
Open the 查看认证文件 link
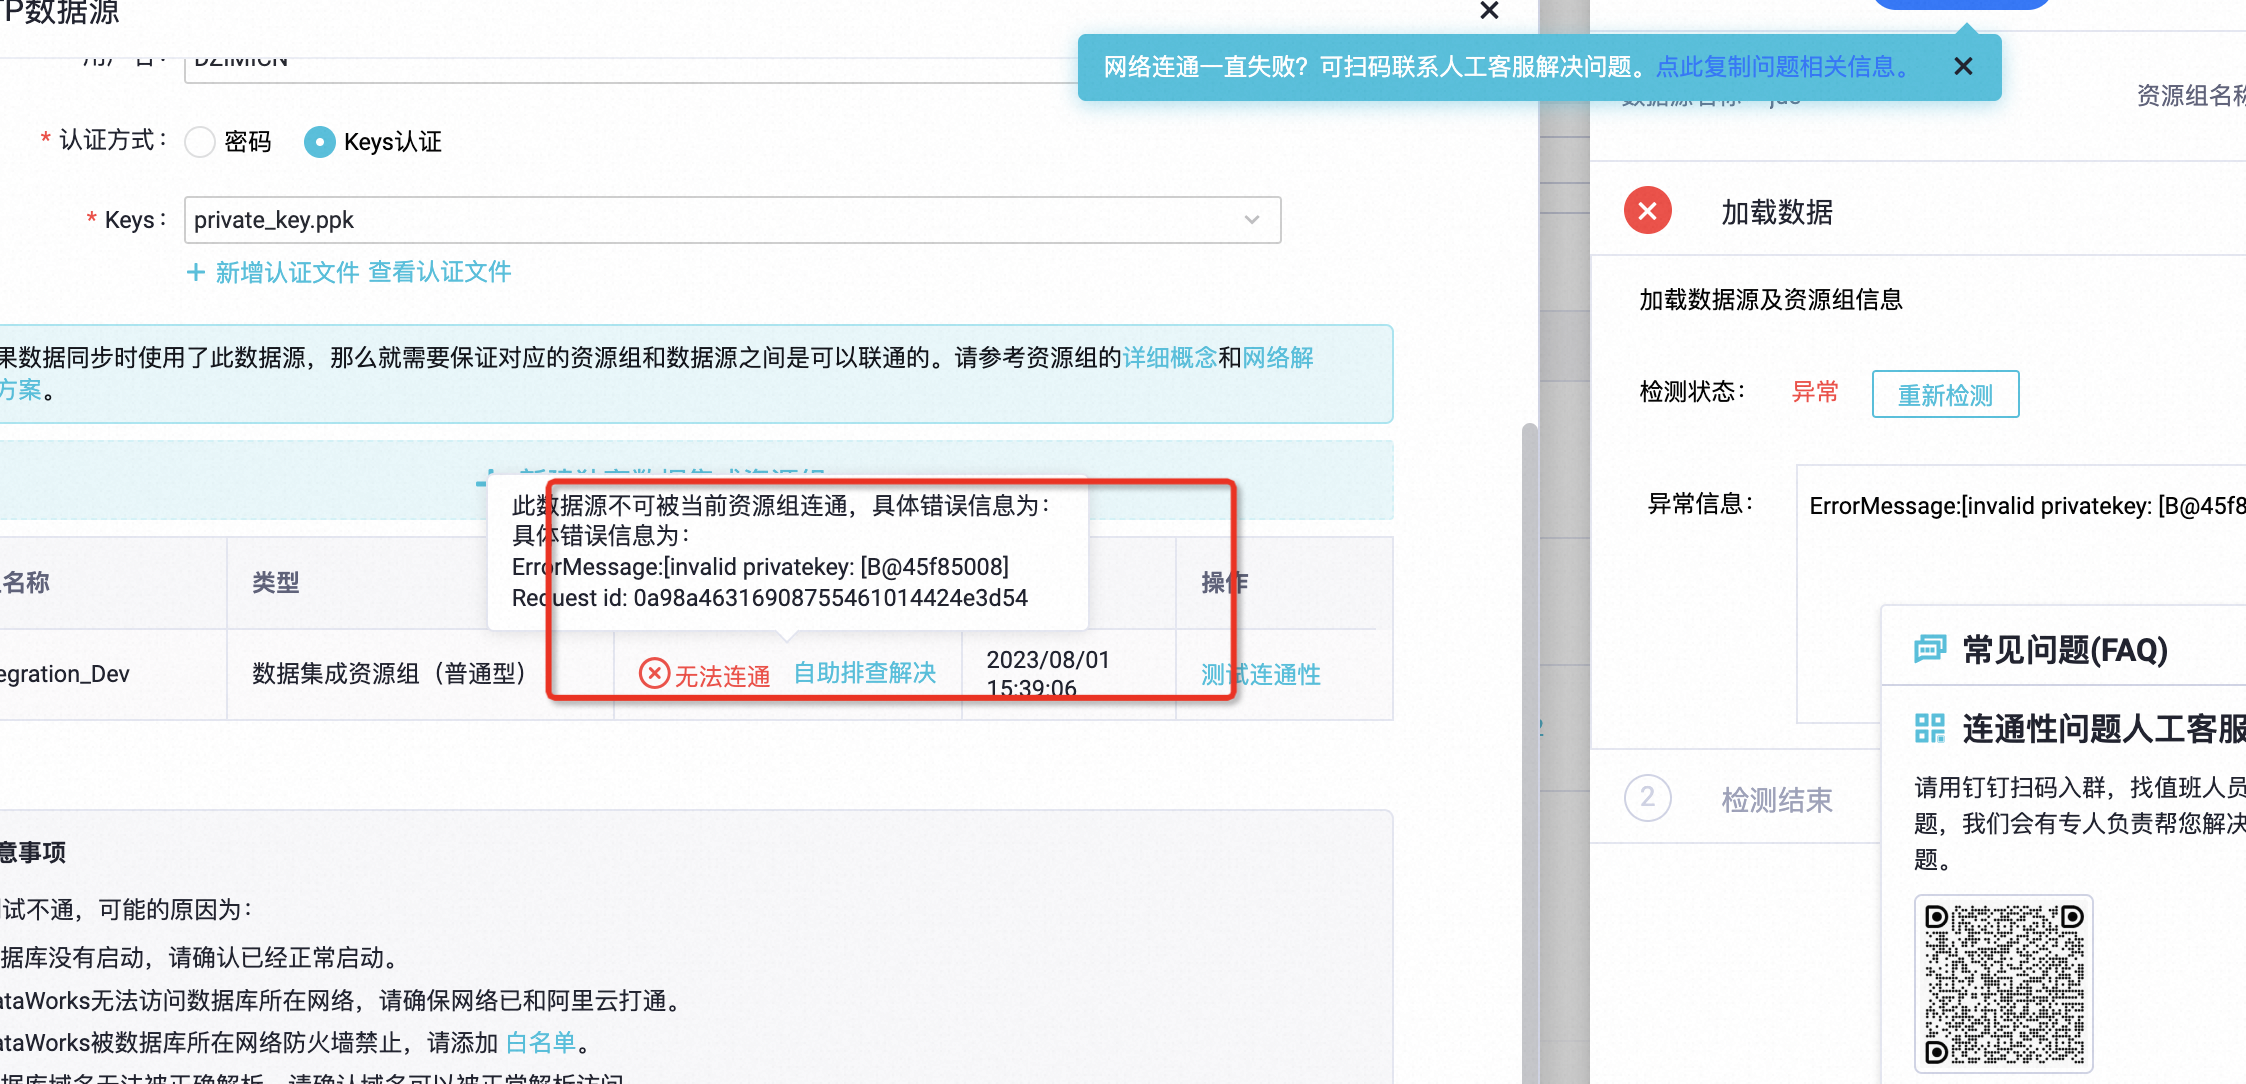(x=439, y=272)
